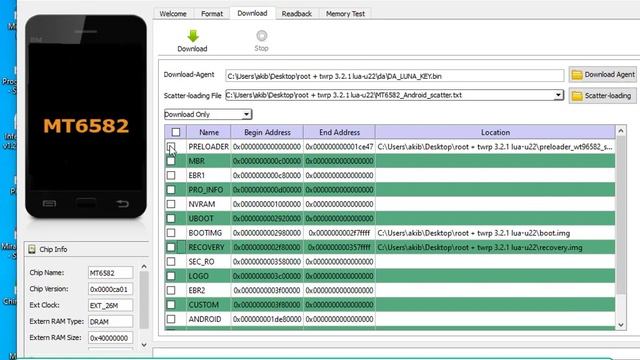
Task: Click the partition table scroll-up arrow
Action: [621, 131]
